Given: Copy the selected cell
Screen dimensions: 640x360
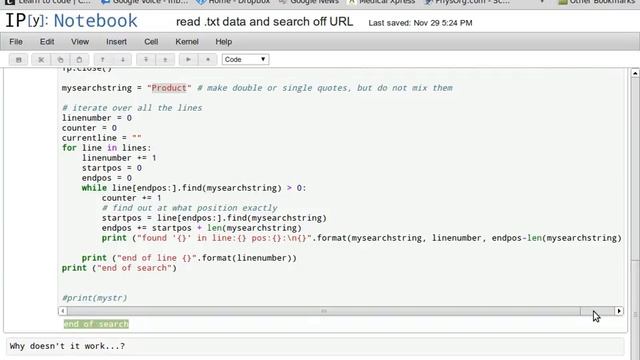Looking at the screenshot, I should (x=60, y=60).
